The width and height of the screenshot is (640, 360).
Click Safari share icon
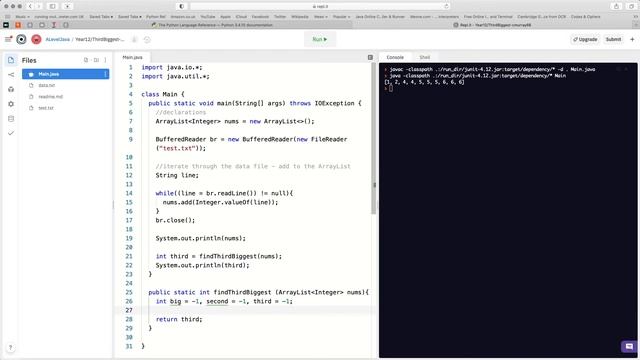pyautogui.click(x=616, y=7)
